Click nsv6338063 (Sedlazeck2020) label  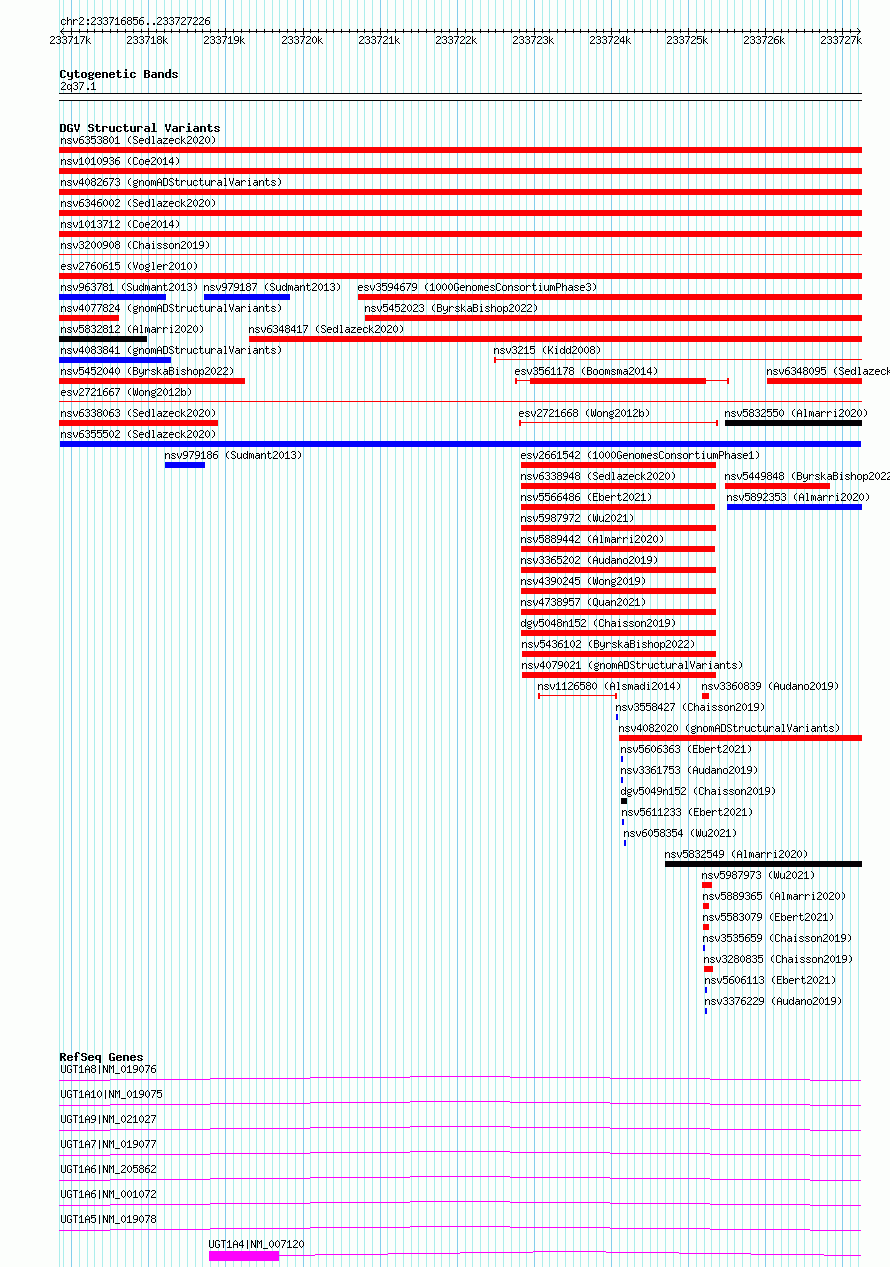(x=138, y=413)
